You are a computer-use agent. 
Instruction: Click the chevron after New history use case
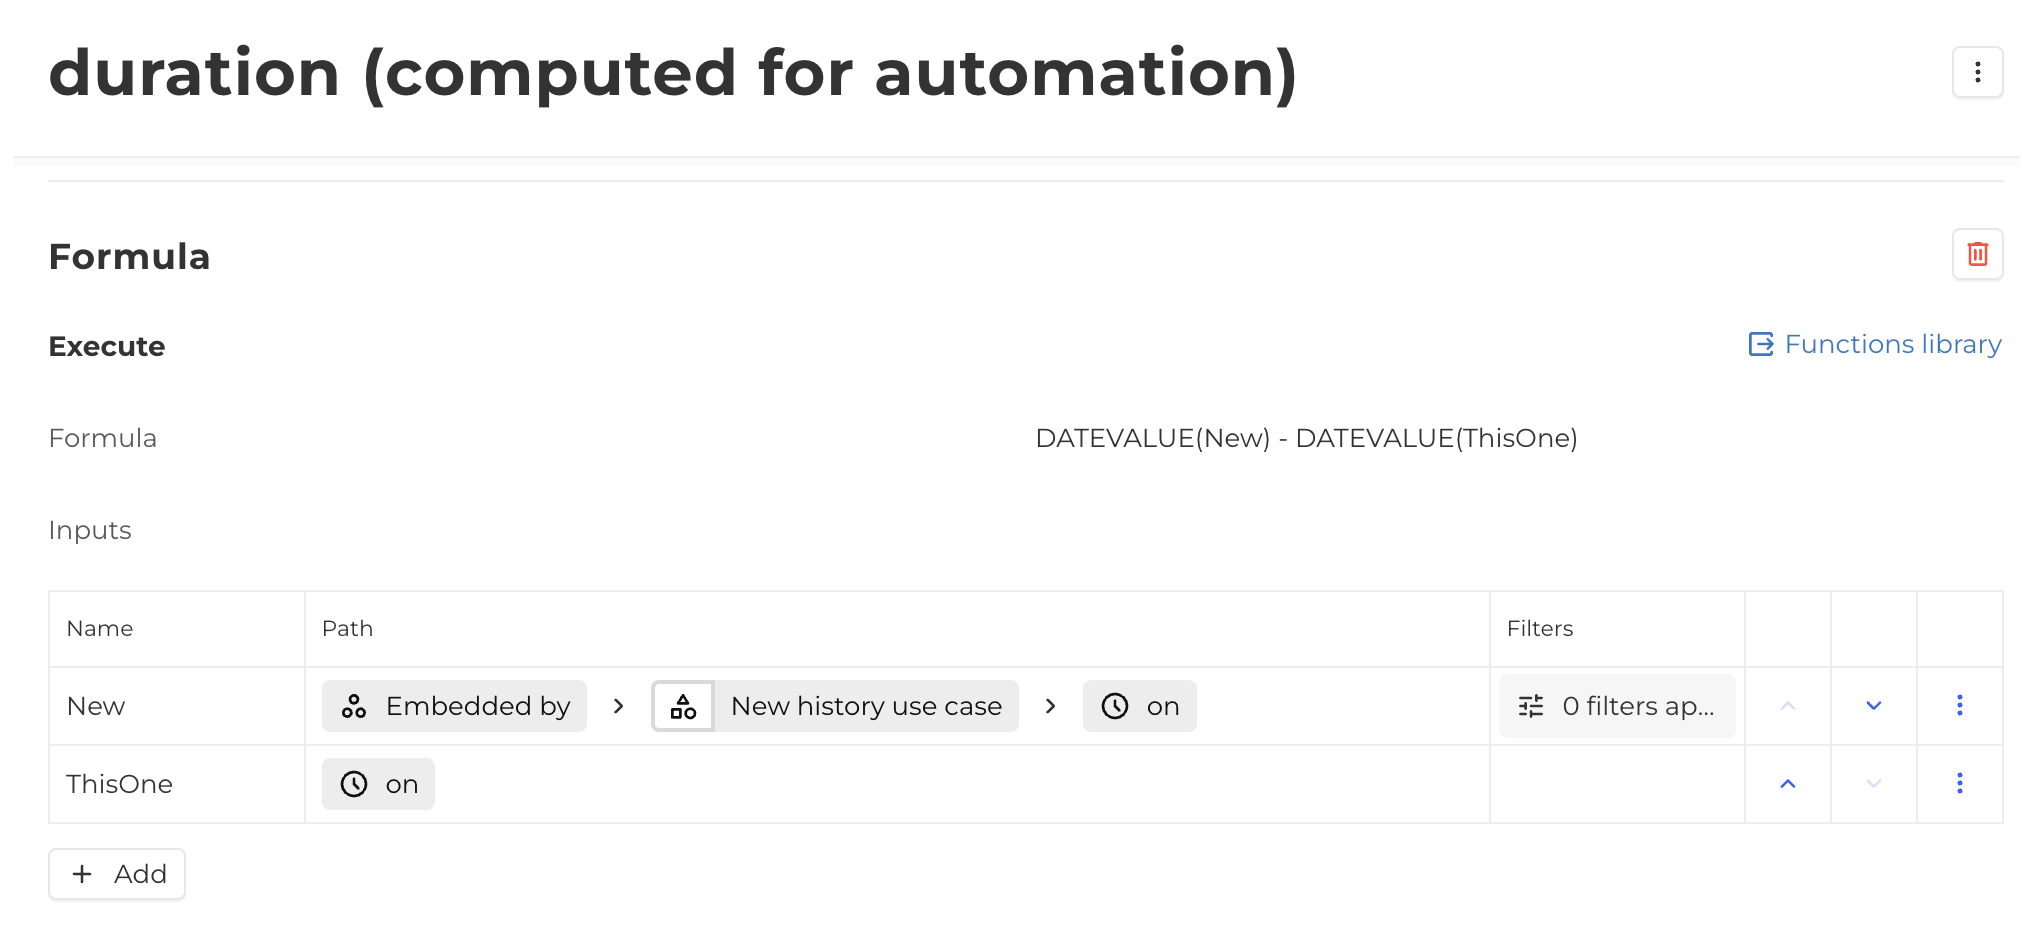coord(1050,706)
